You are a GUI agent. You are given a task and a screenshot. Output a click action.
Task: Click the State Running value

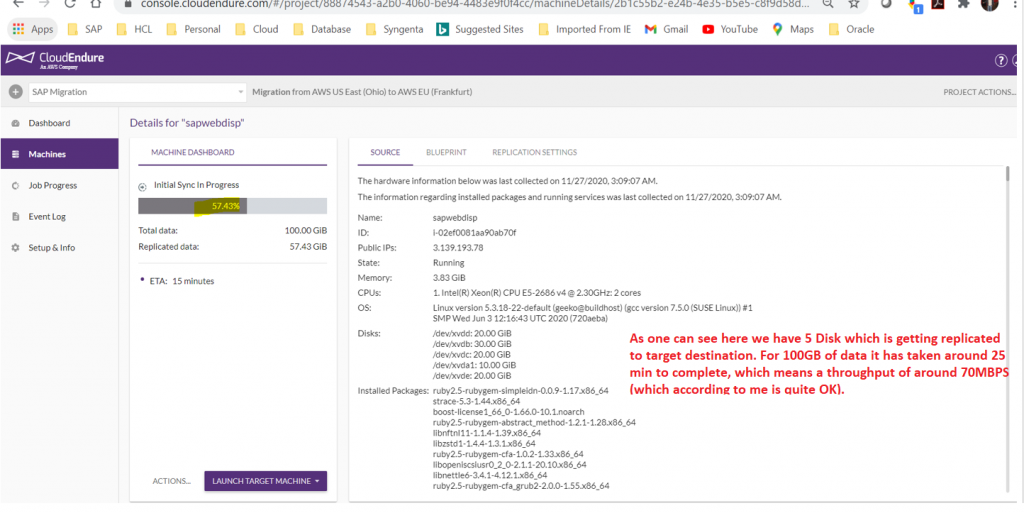(449, 263)
